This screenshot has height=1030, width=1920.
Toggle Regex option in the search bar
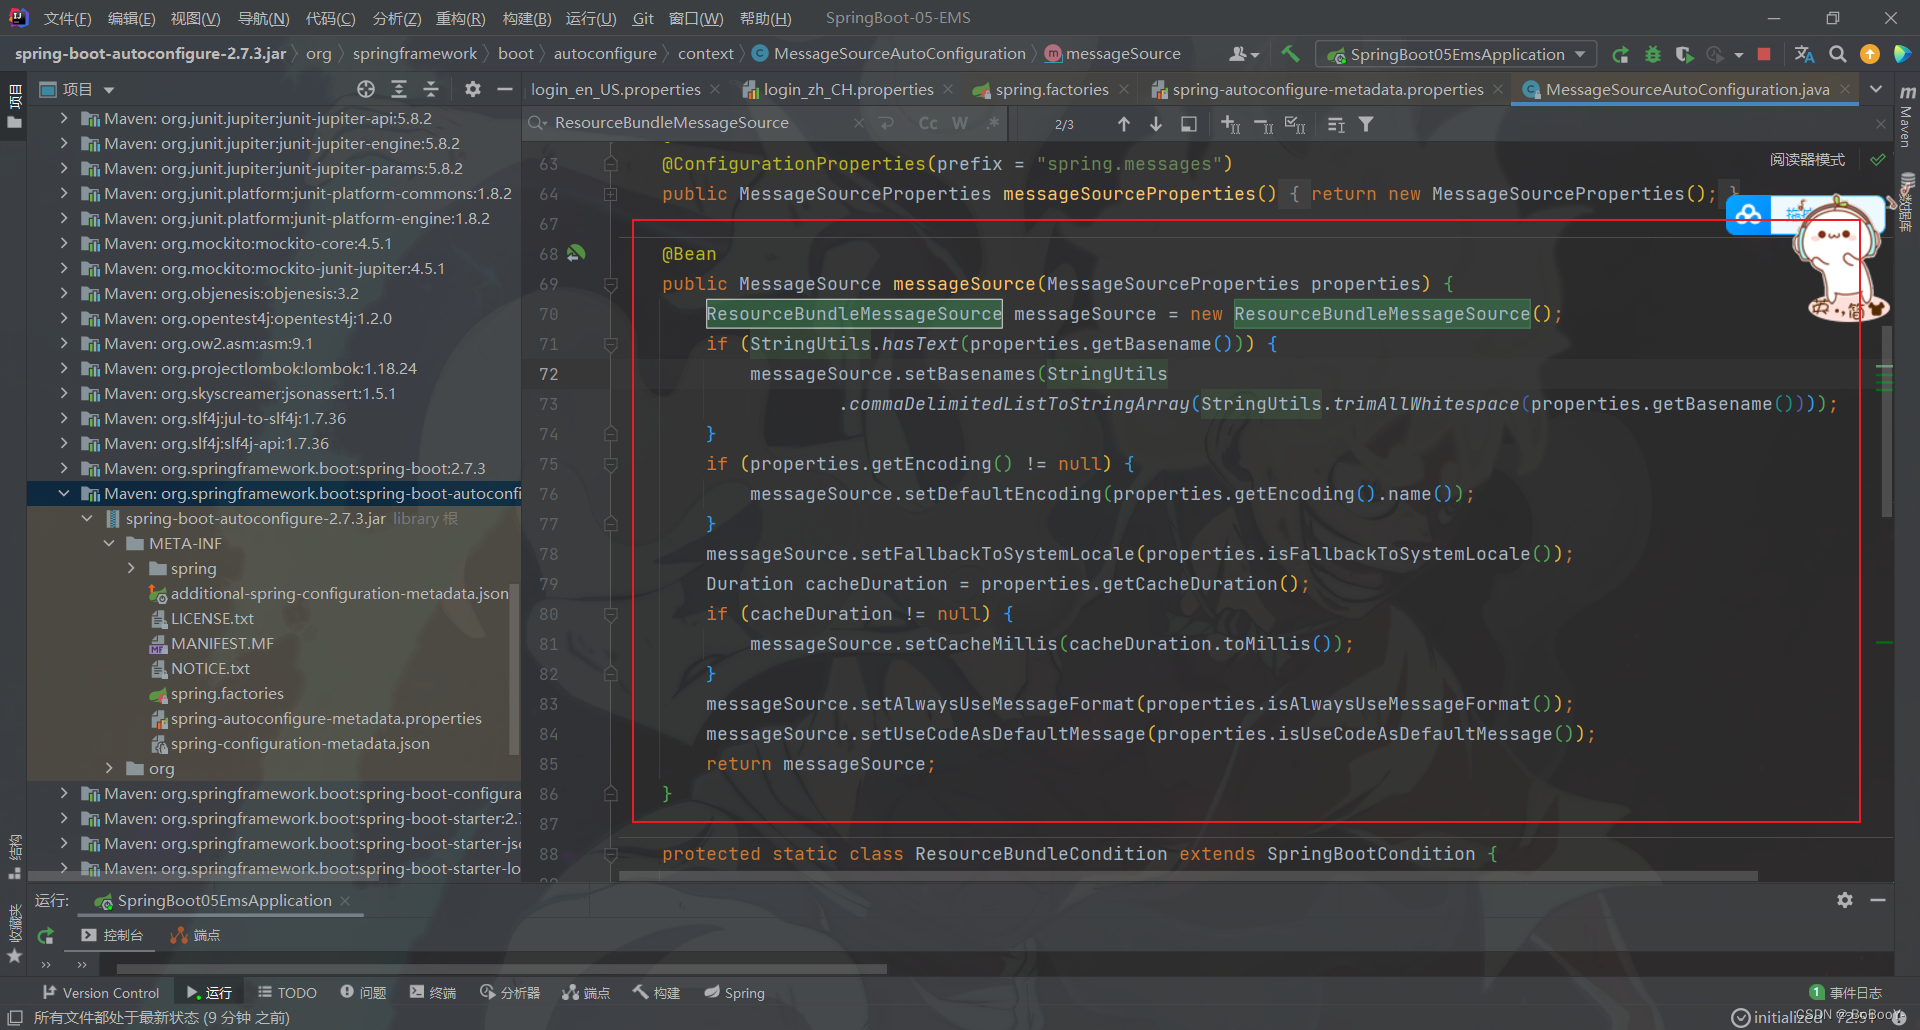coord(992,123)
